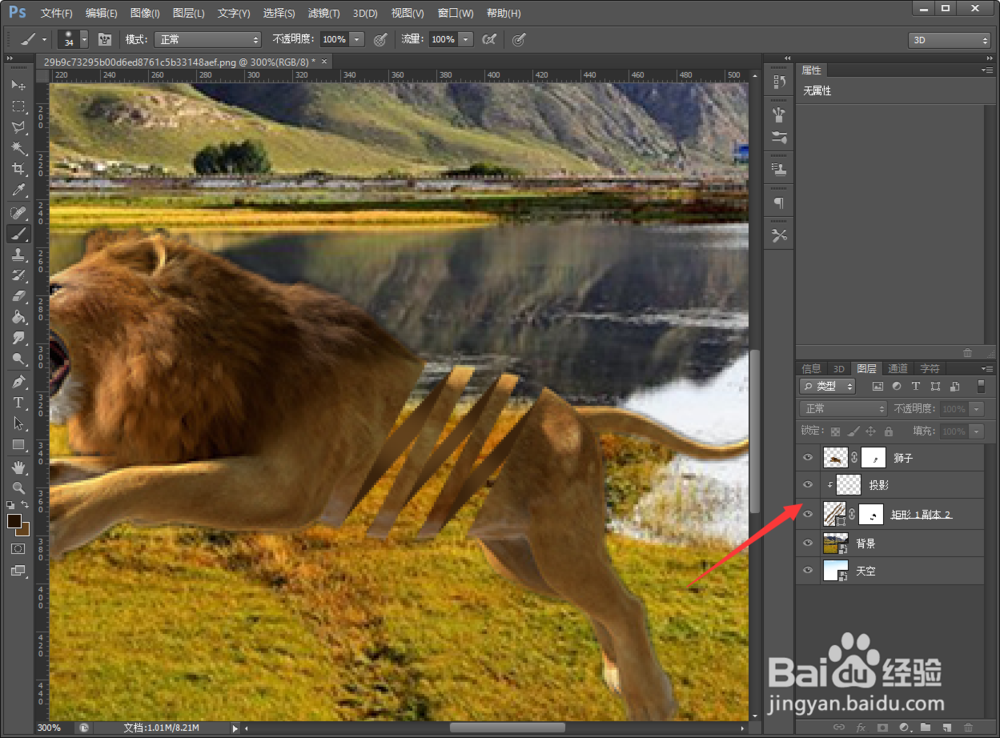Select the Spot Healing Brush tool

[18, 212]
